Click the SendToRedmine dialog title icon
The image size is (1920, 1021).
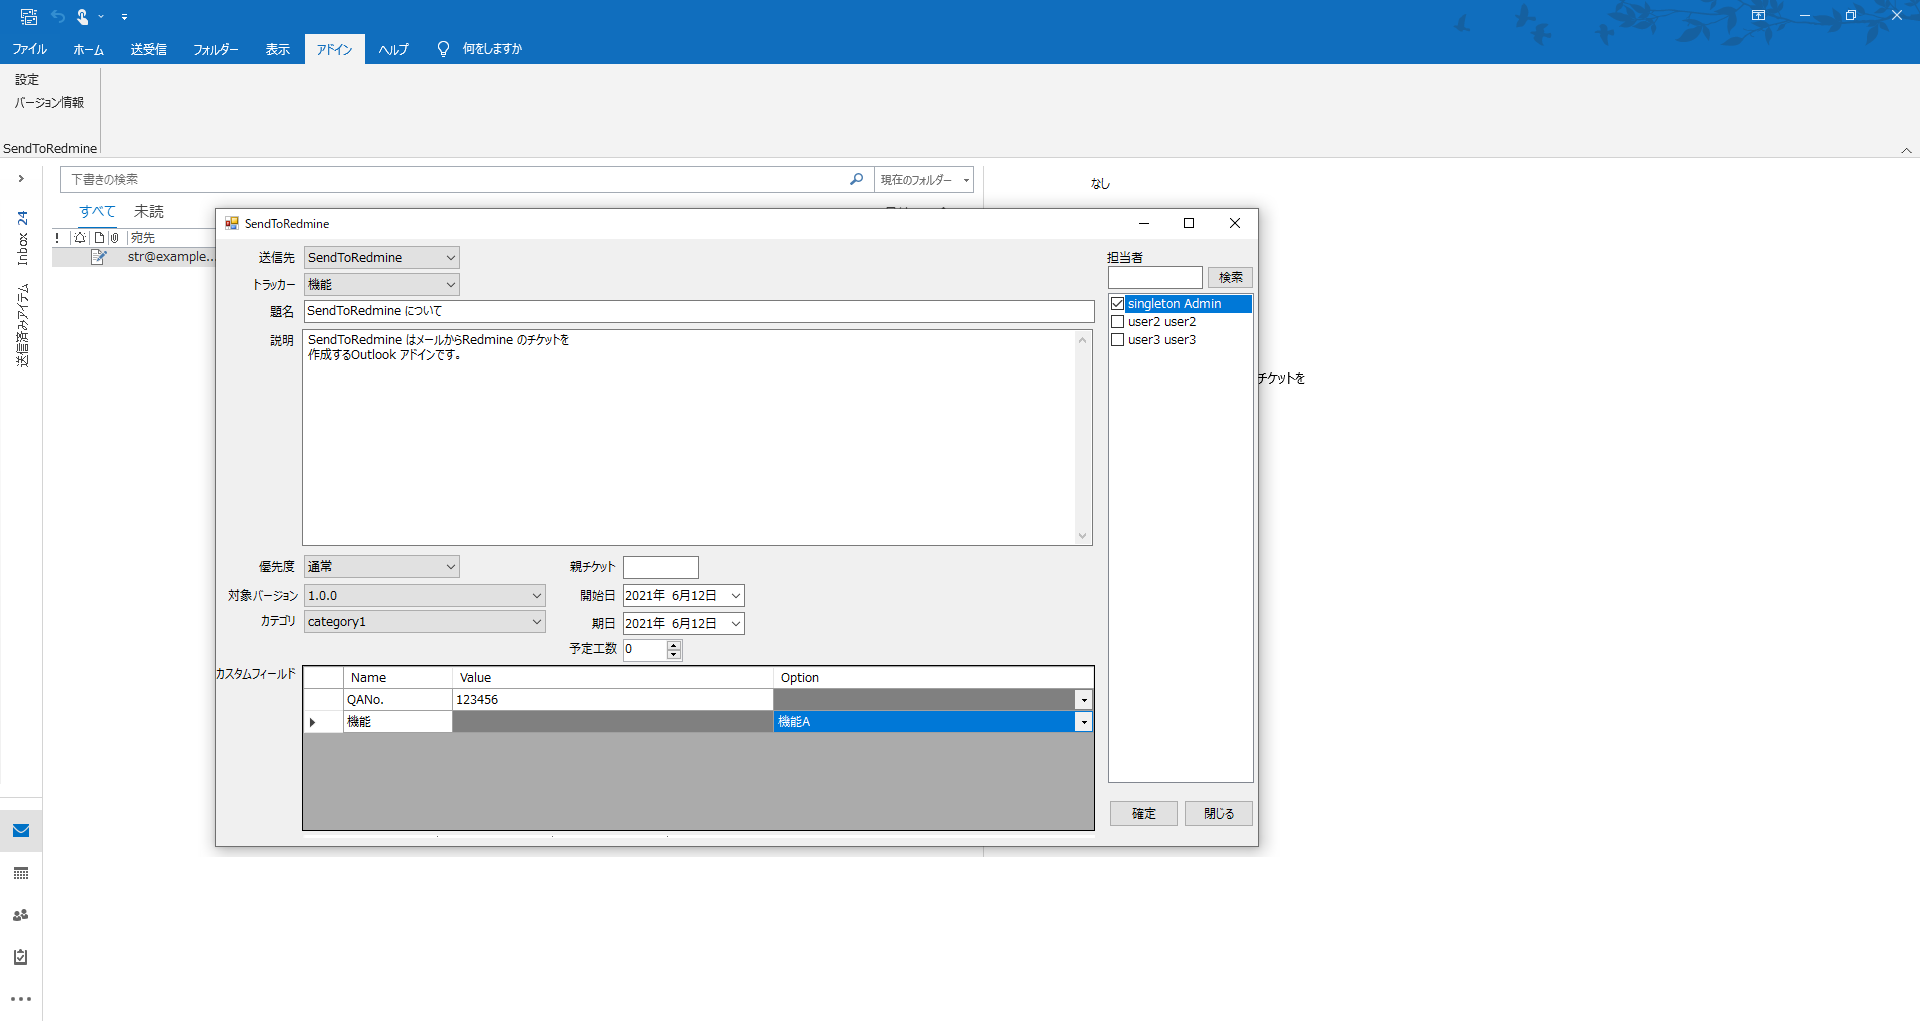pos(231,223)
